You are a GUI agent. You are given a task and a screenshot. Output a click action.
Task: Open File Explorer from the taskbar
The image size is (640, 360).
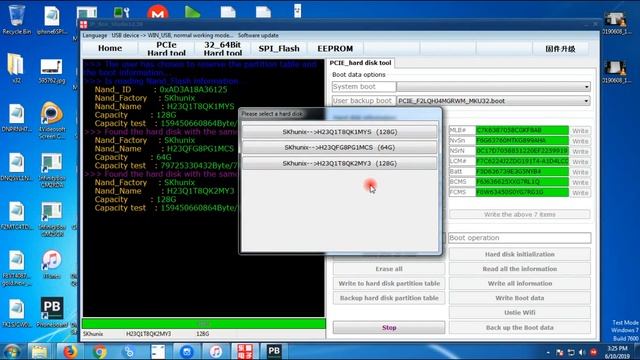(x=40, y=352)
